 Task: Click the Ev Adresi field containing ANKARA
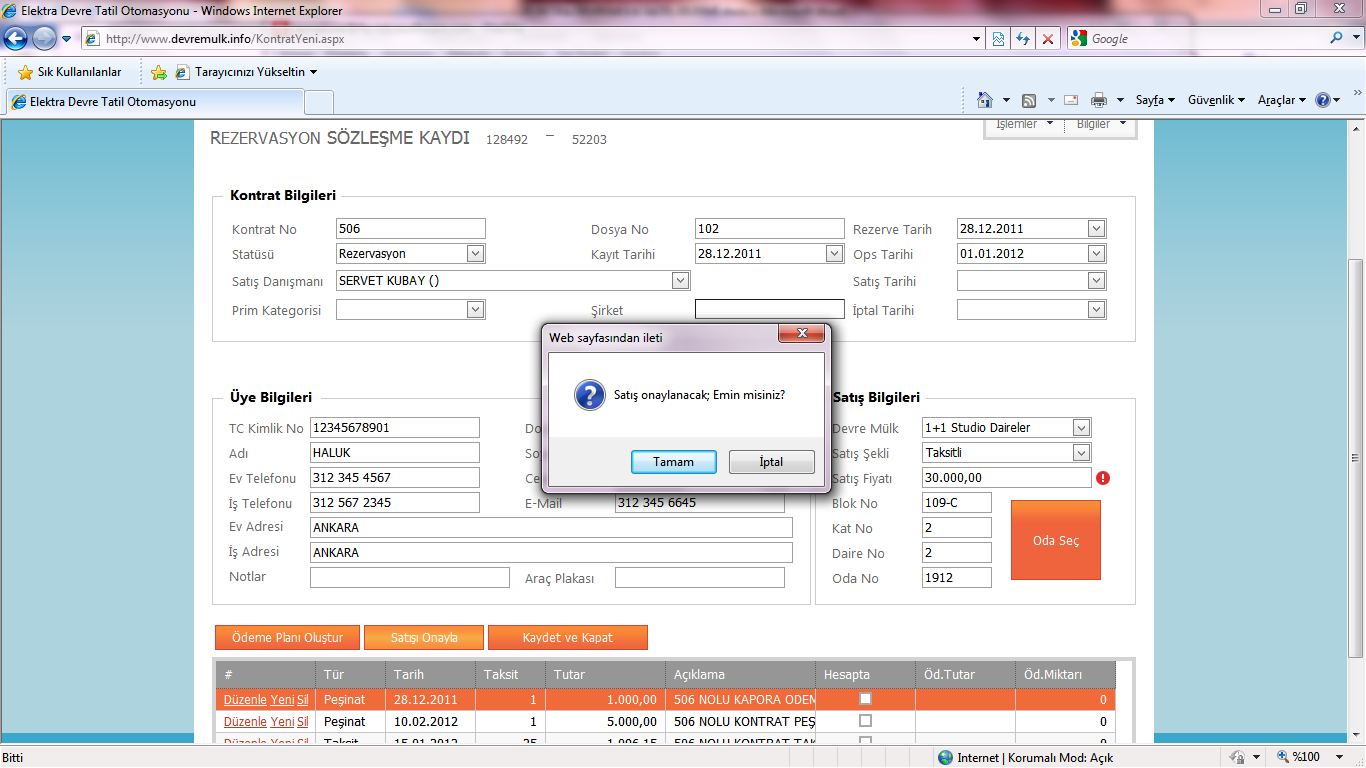(x=551, y=527)
